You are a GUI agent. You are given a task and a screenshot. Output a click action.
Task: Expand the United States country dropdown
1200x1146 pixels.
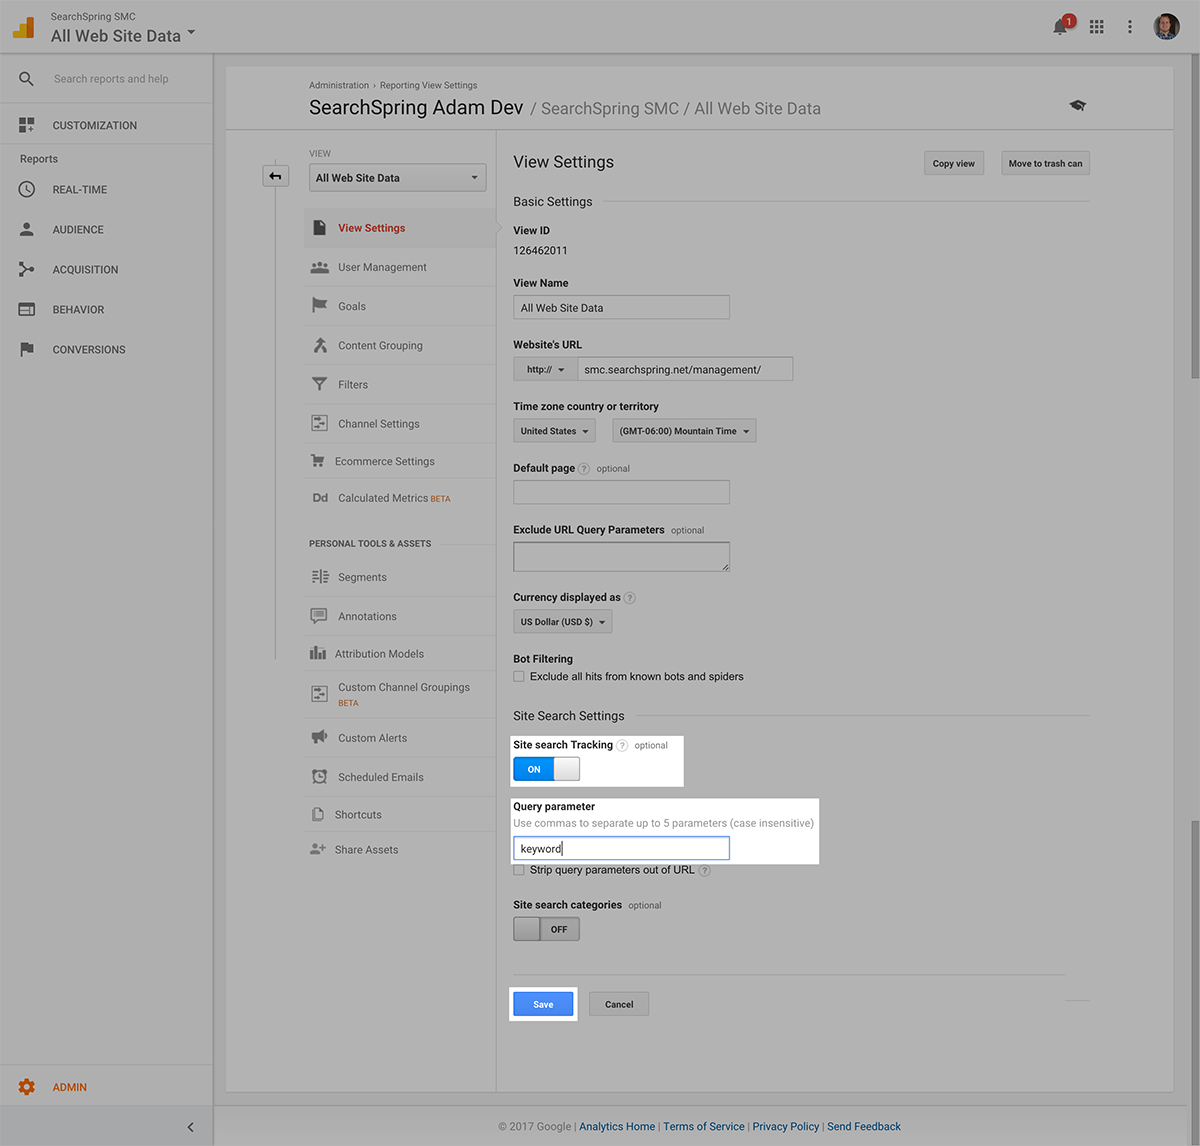click(554, 431)
